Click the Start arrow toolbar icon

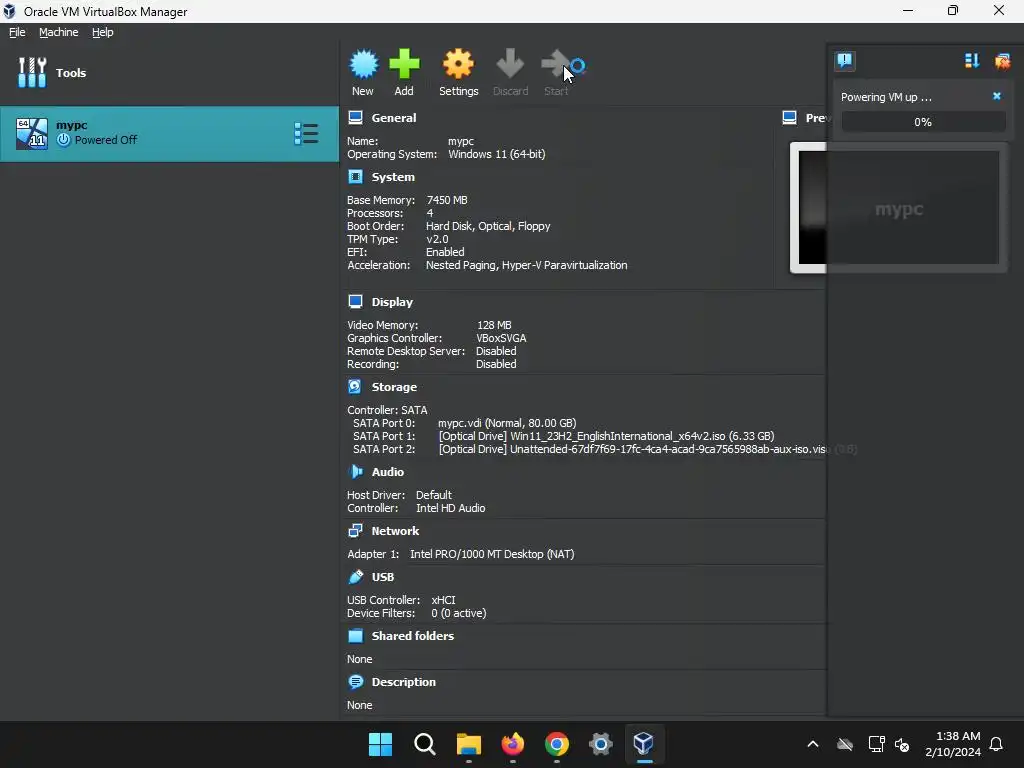556,64
